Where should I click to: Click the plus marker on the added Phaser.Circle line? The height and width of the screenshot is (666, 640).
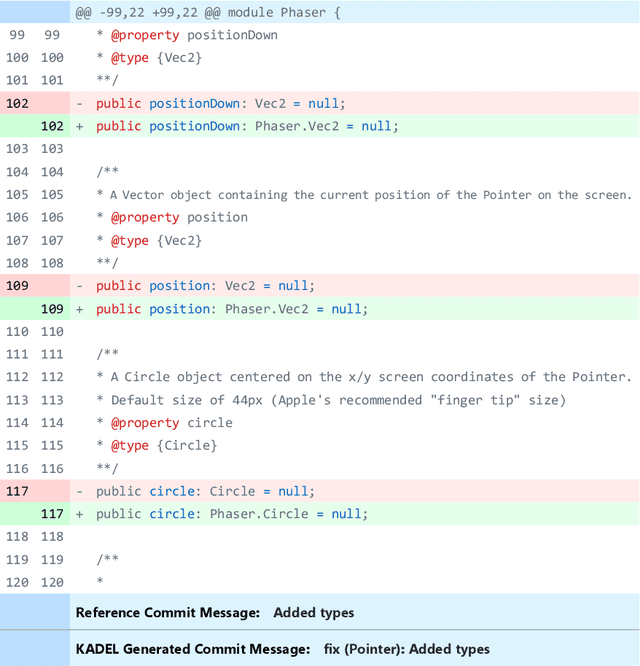click(80, 514)
